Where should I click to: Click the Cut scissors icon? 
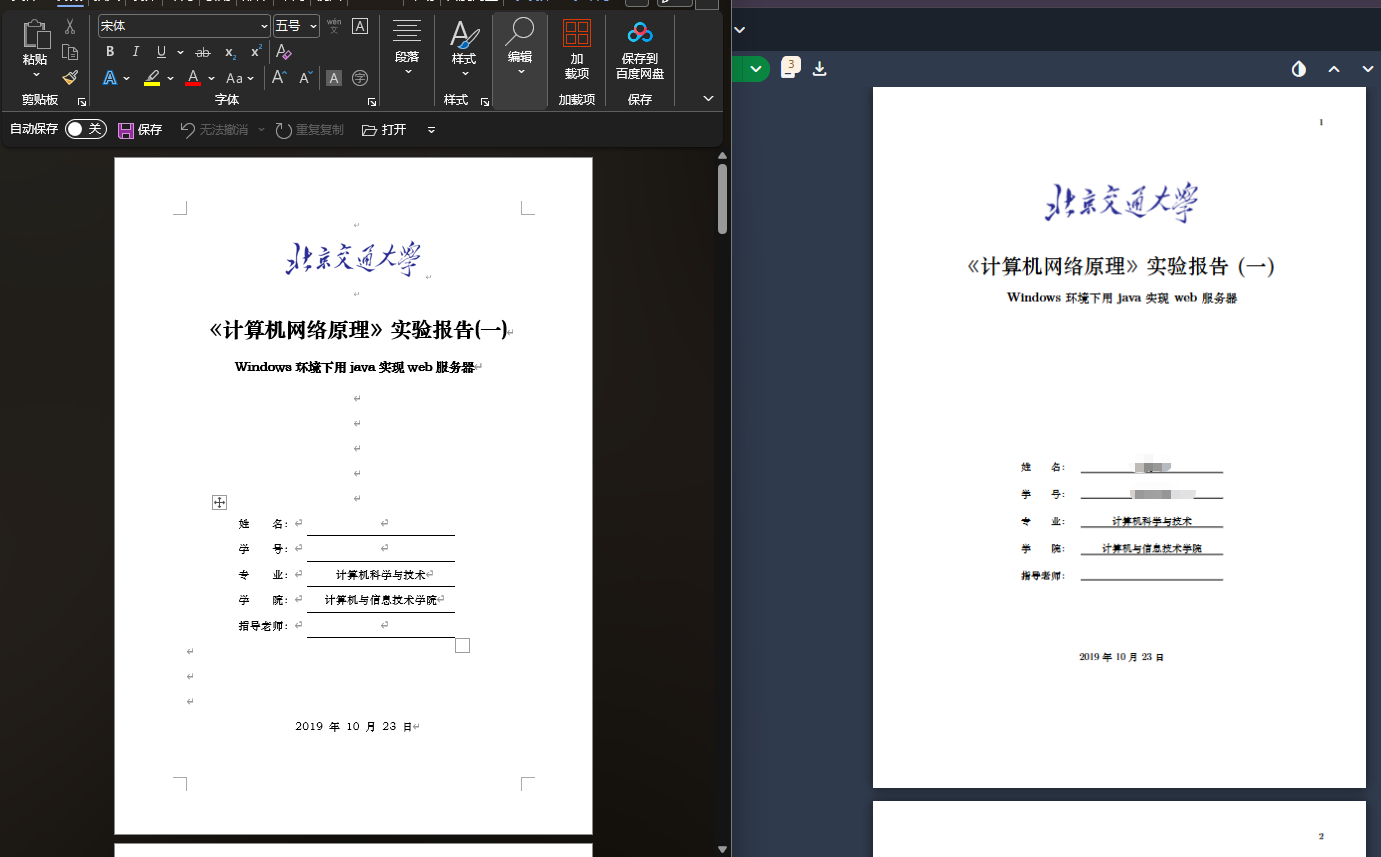click(70, 27)
